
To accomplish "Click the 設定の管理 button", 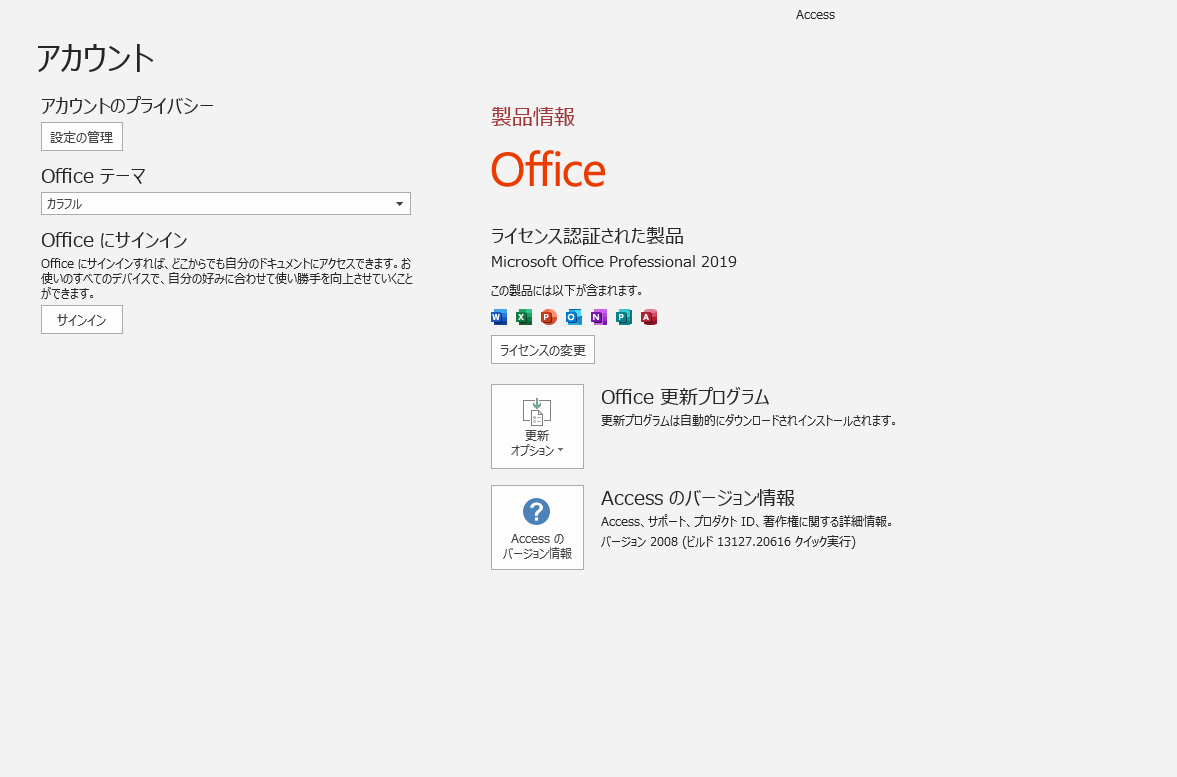I will pyautogui.click(x=82, y=137).
